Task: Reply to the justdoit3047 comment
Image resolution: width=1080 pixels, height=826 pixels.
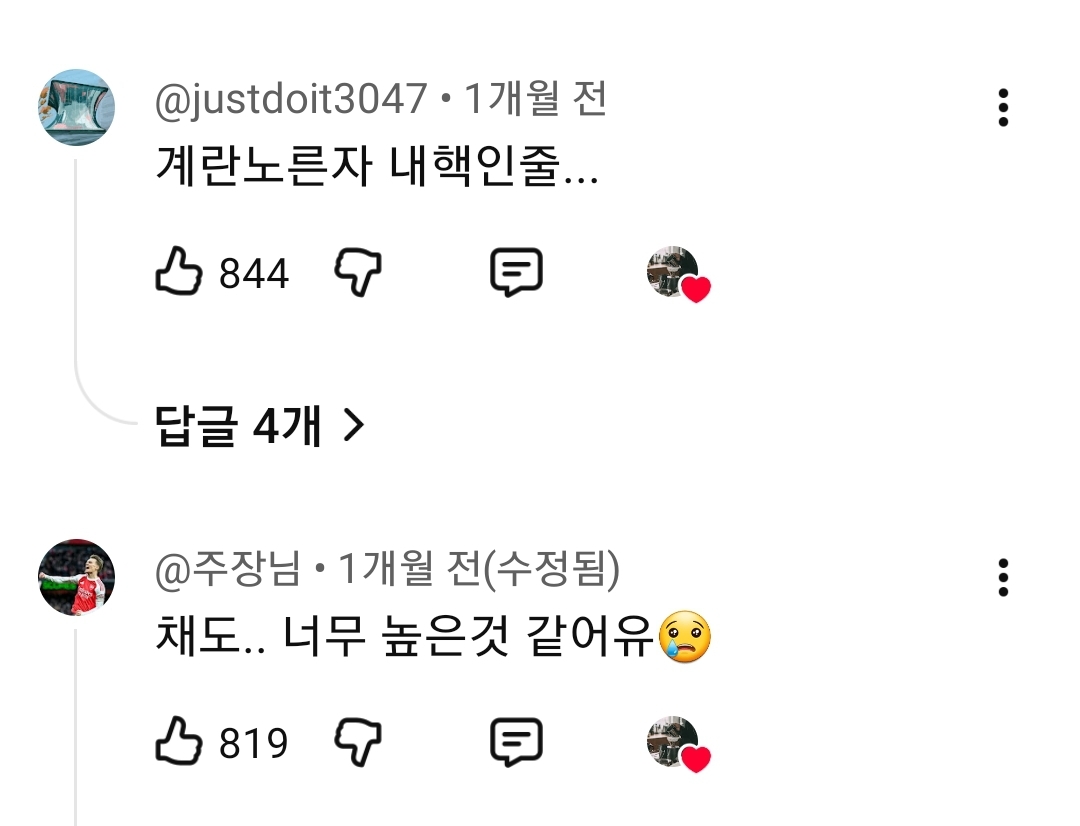Action: tap(517, 272)
